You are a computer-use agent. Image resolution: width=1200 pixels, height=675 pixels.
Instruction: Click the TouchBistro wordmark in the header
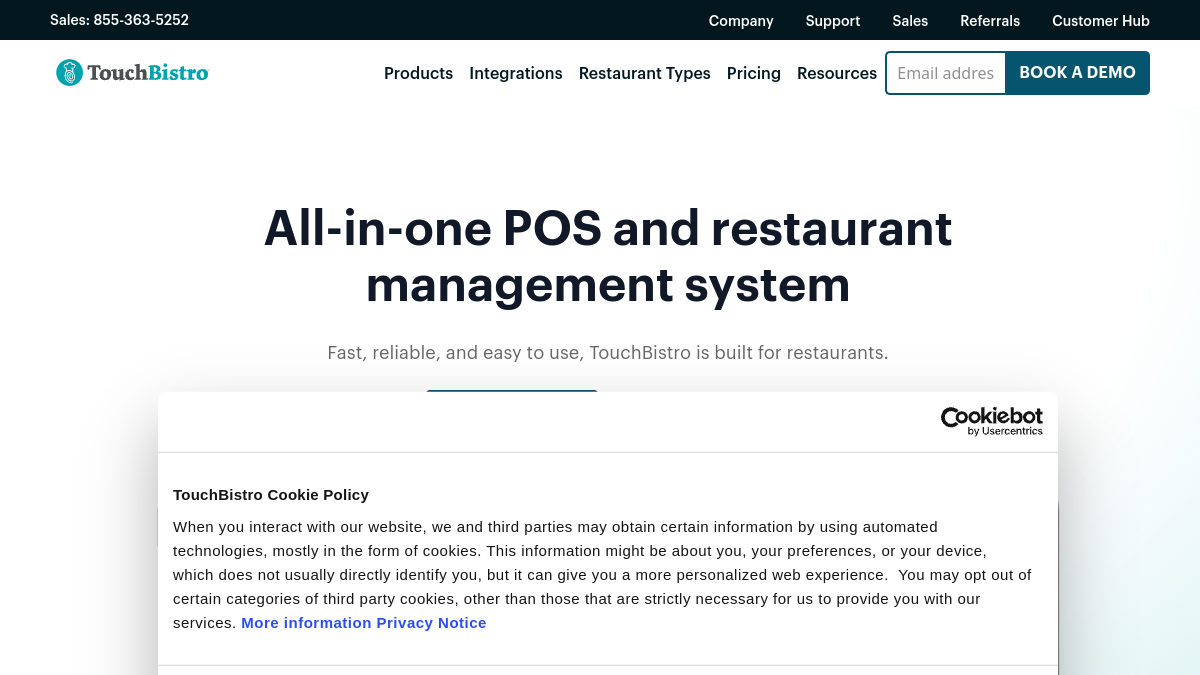148,72
